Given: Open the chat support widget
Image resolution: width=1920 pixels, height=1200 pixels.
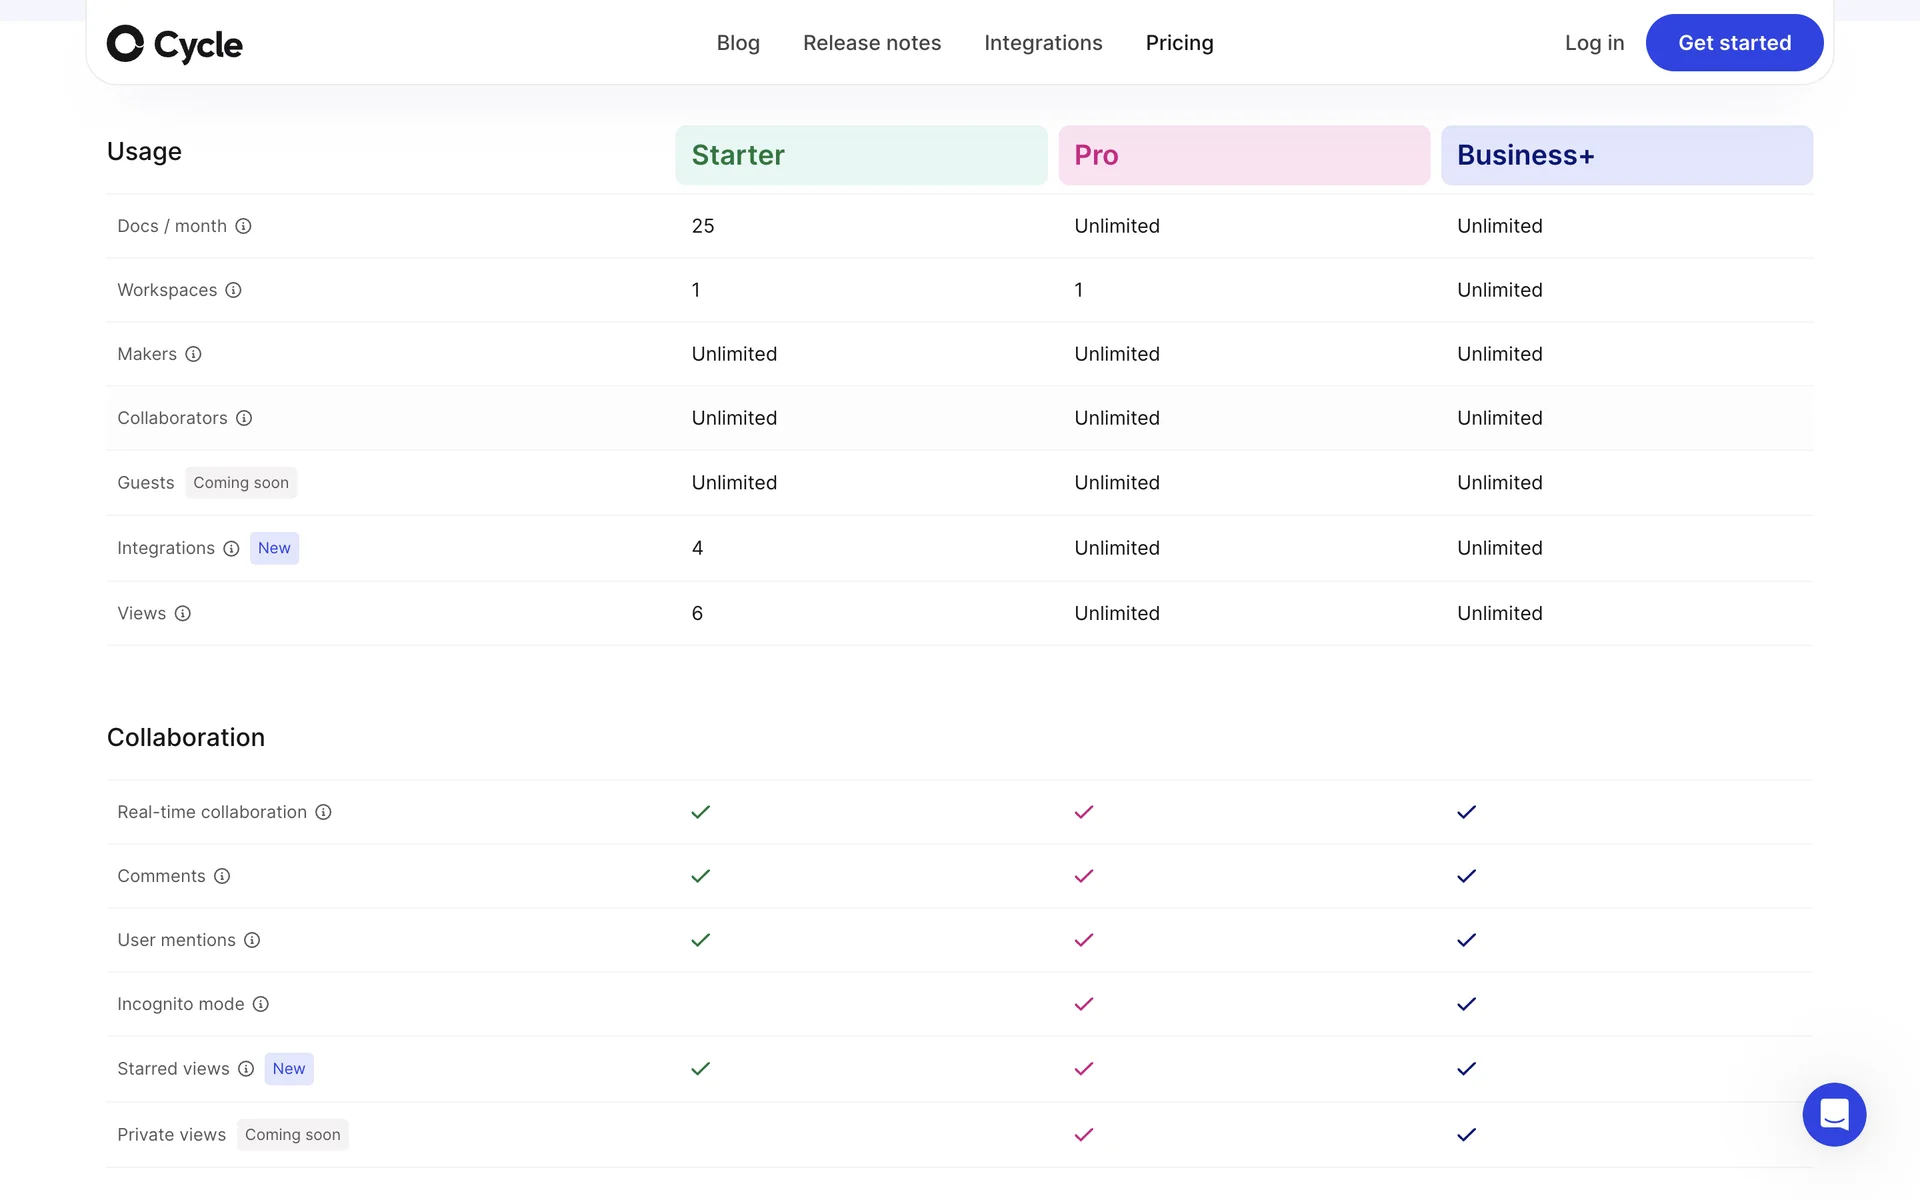Looking at the screenshot, I should click(x=1833, y=1114).
